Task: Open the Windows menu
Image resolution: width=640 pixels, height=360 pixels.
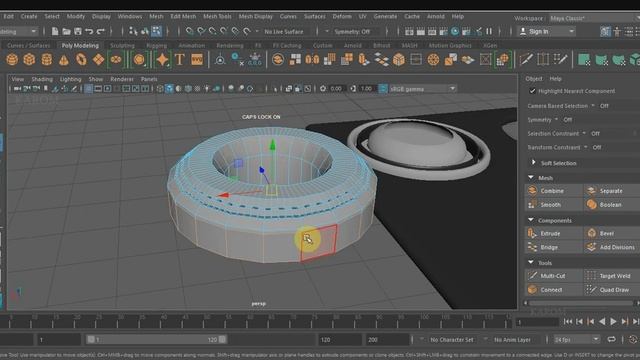Action: click(130, 16)
